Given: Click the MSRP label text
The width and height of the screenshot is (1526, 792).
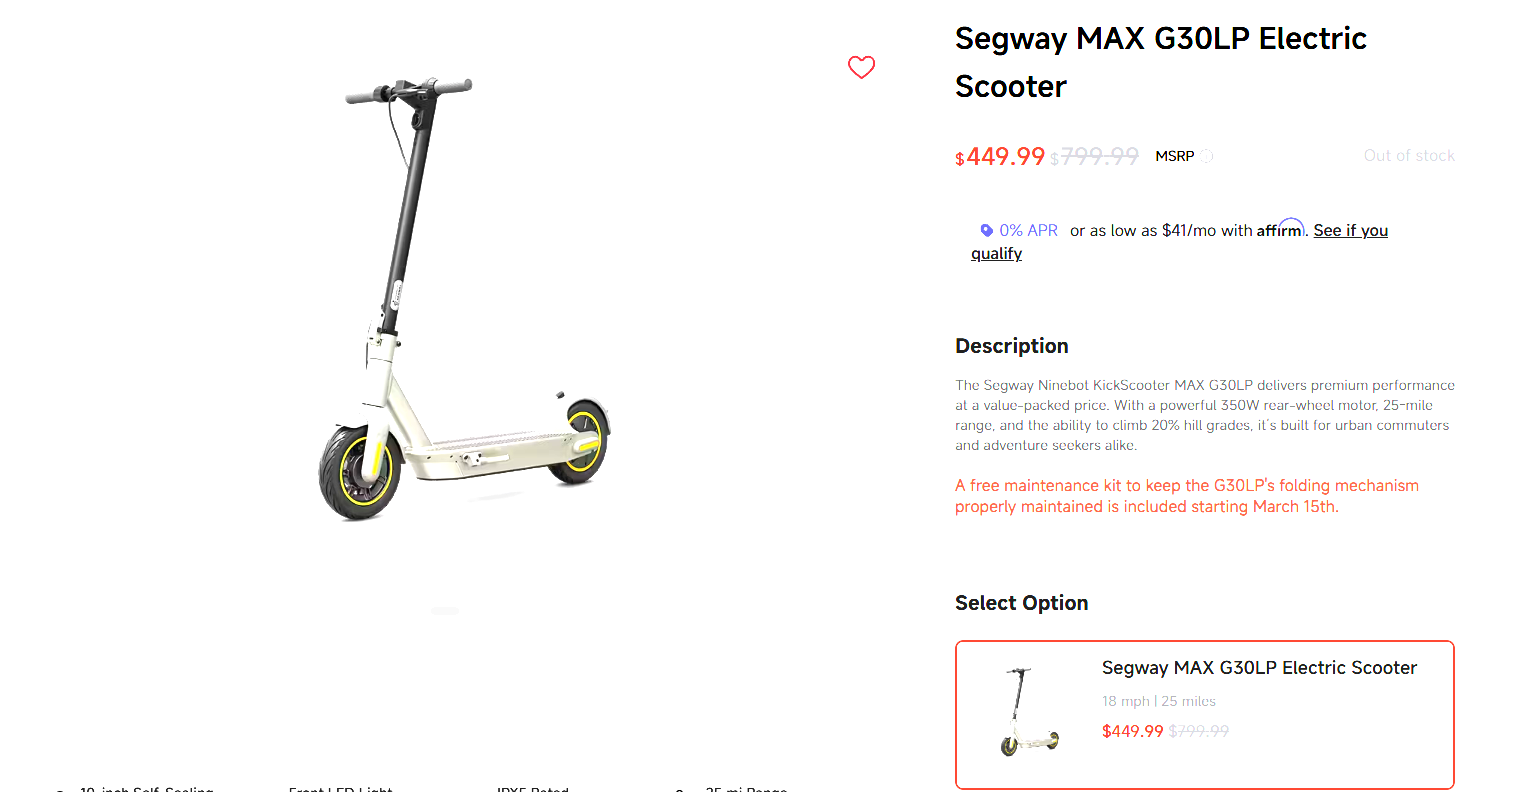Looking at the screenshot, I should (1175, 156).
